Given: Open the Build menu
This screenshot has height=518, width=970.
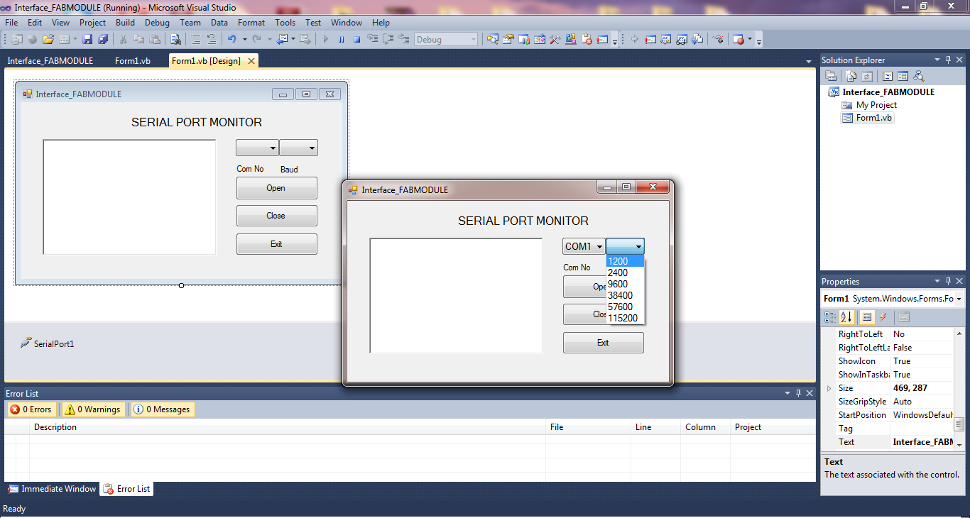Looking at the screenshot, I should point(125,22).
